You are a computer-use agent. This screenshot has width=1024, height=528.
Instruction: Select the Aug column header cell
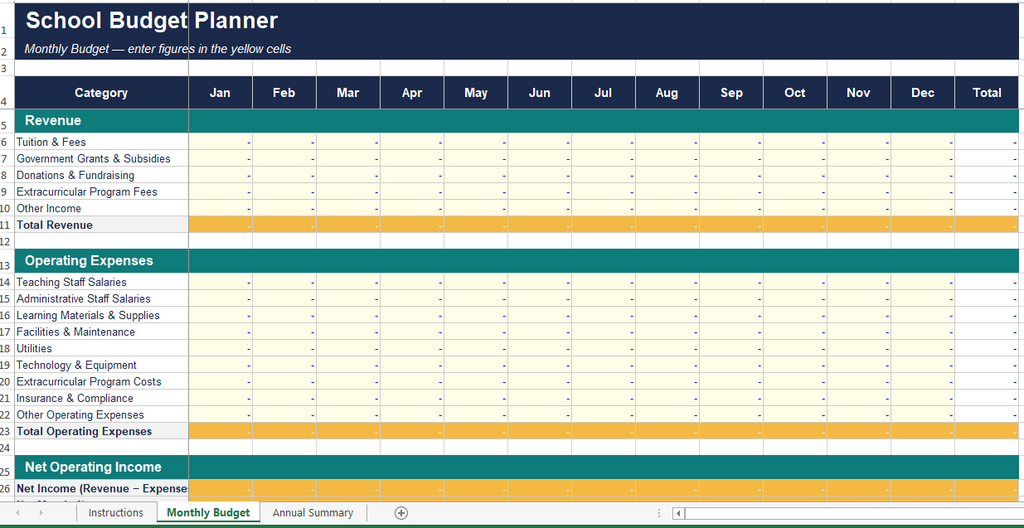tap(667, 93)
